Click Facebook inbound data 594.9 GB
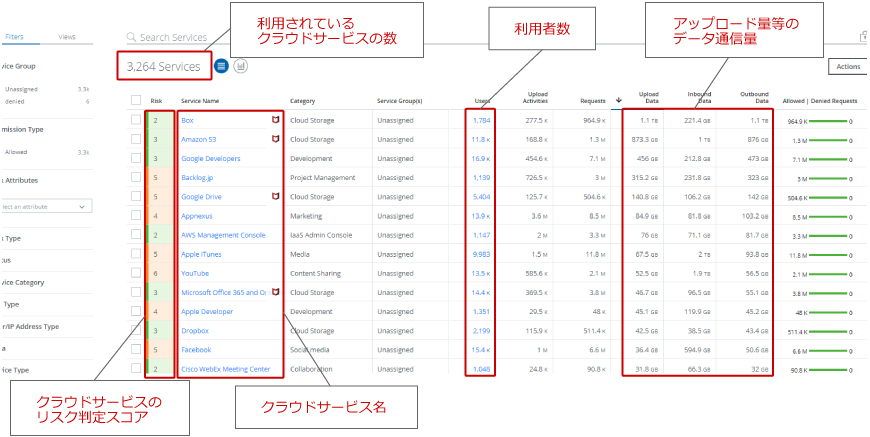The image size is (870, 437). (x=696, y=350)
